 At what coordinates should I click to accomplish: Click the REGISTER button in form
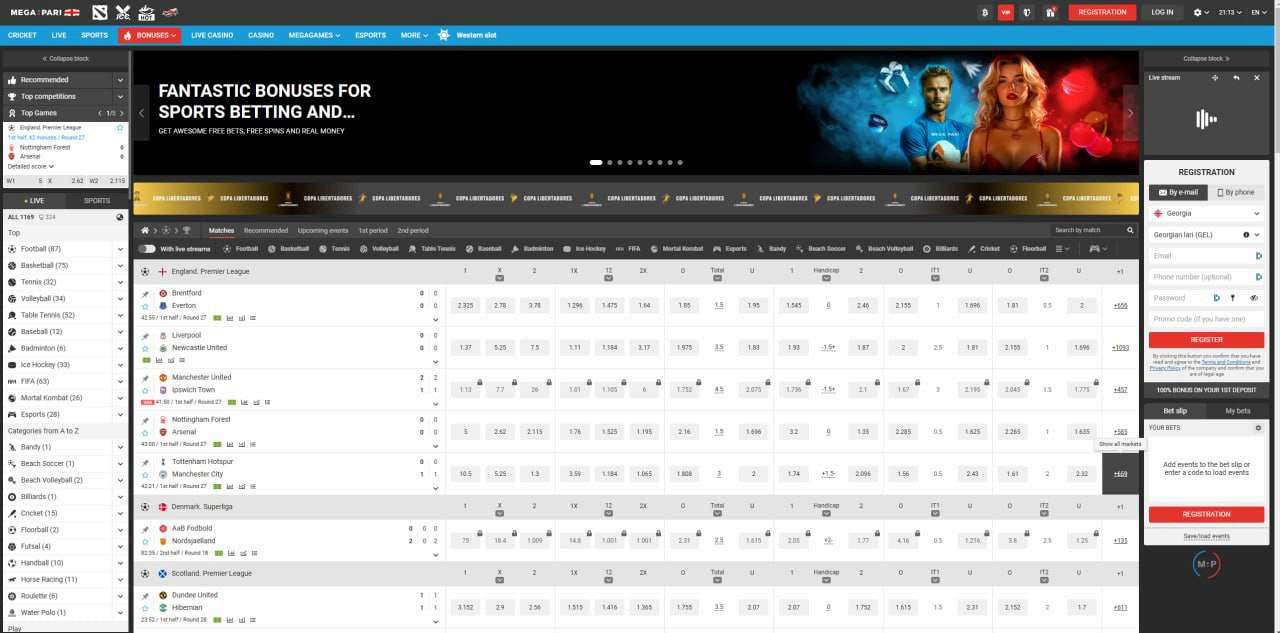[x=1206, y=340]
